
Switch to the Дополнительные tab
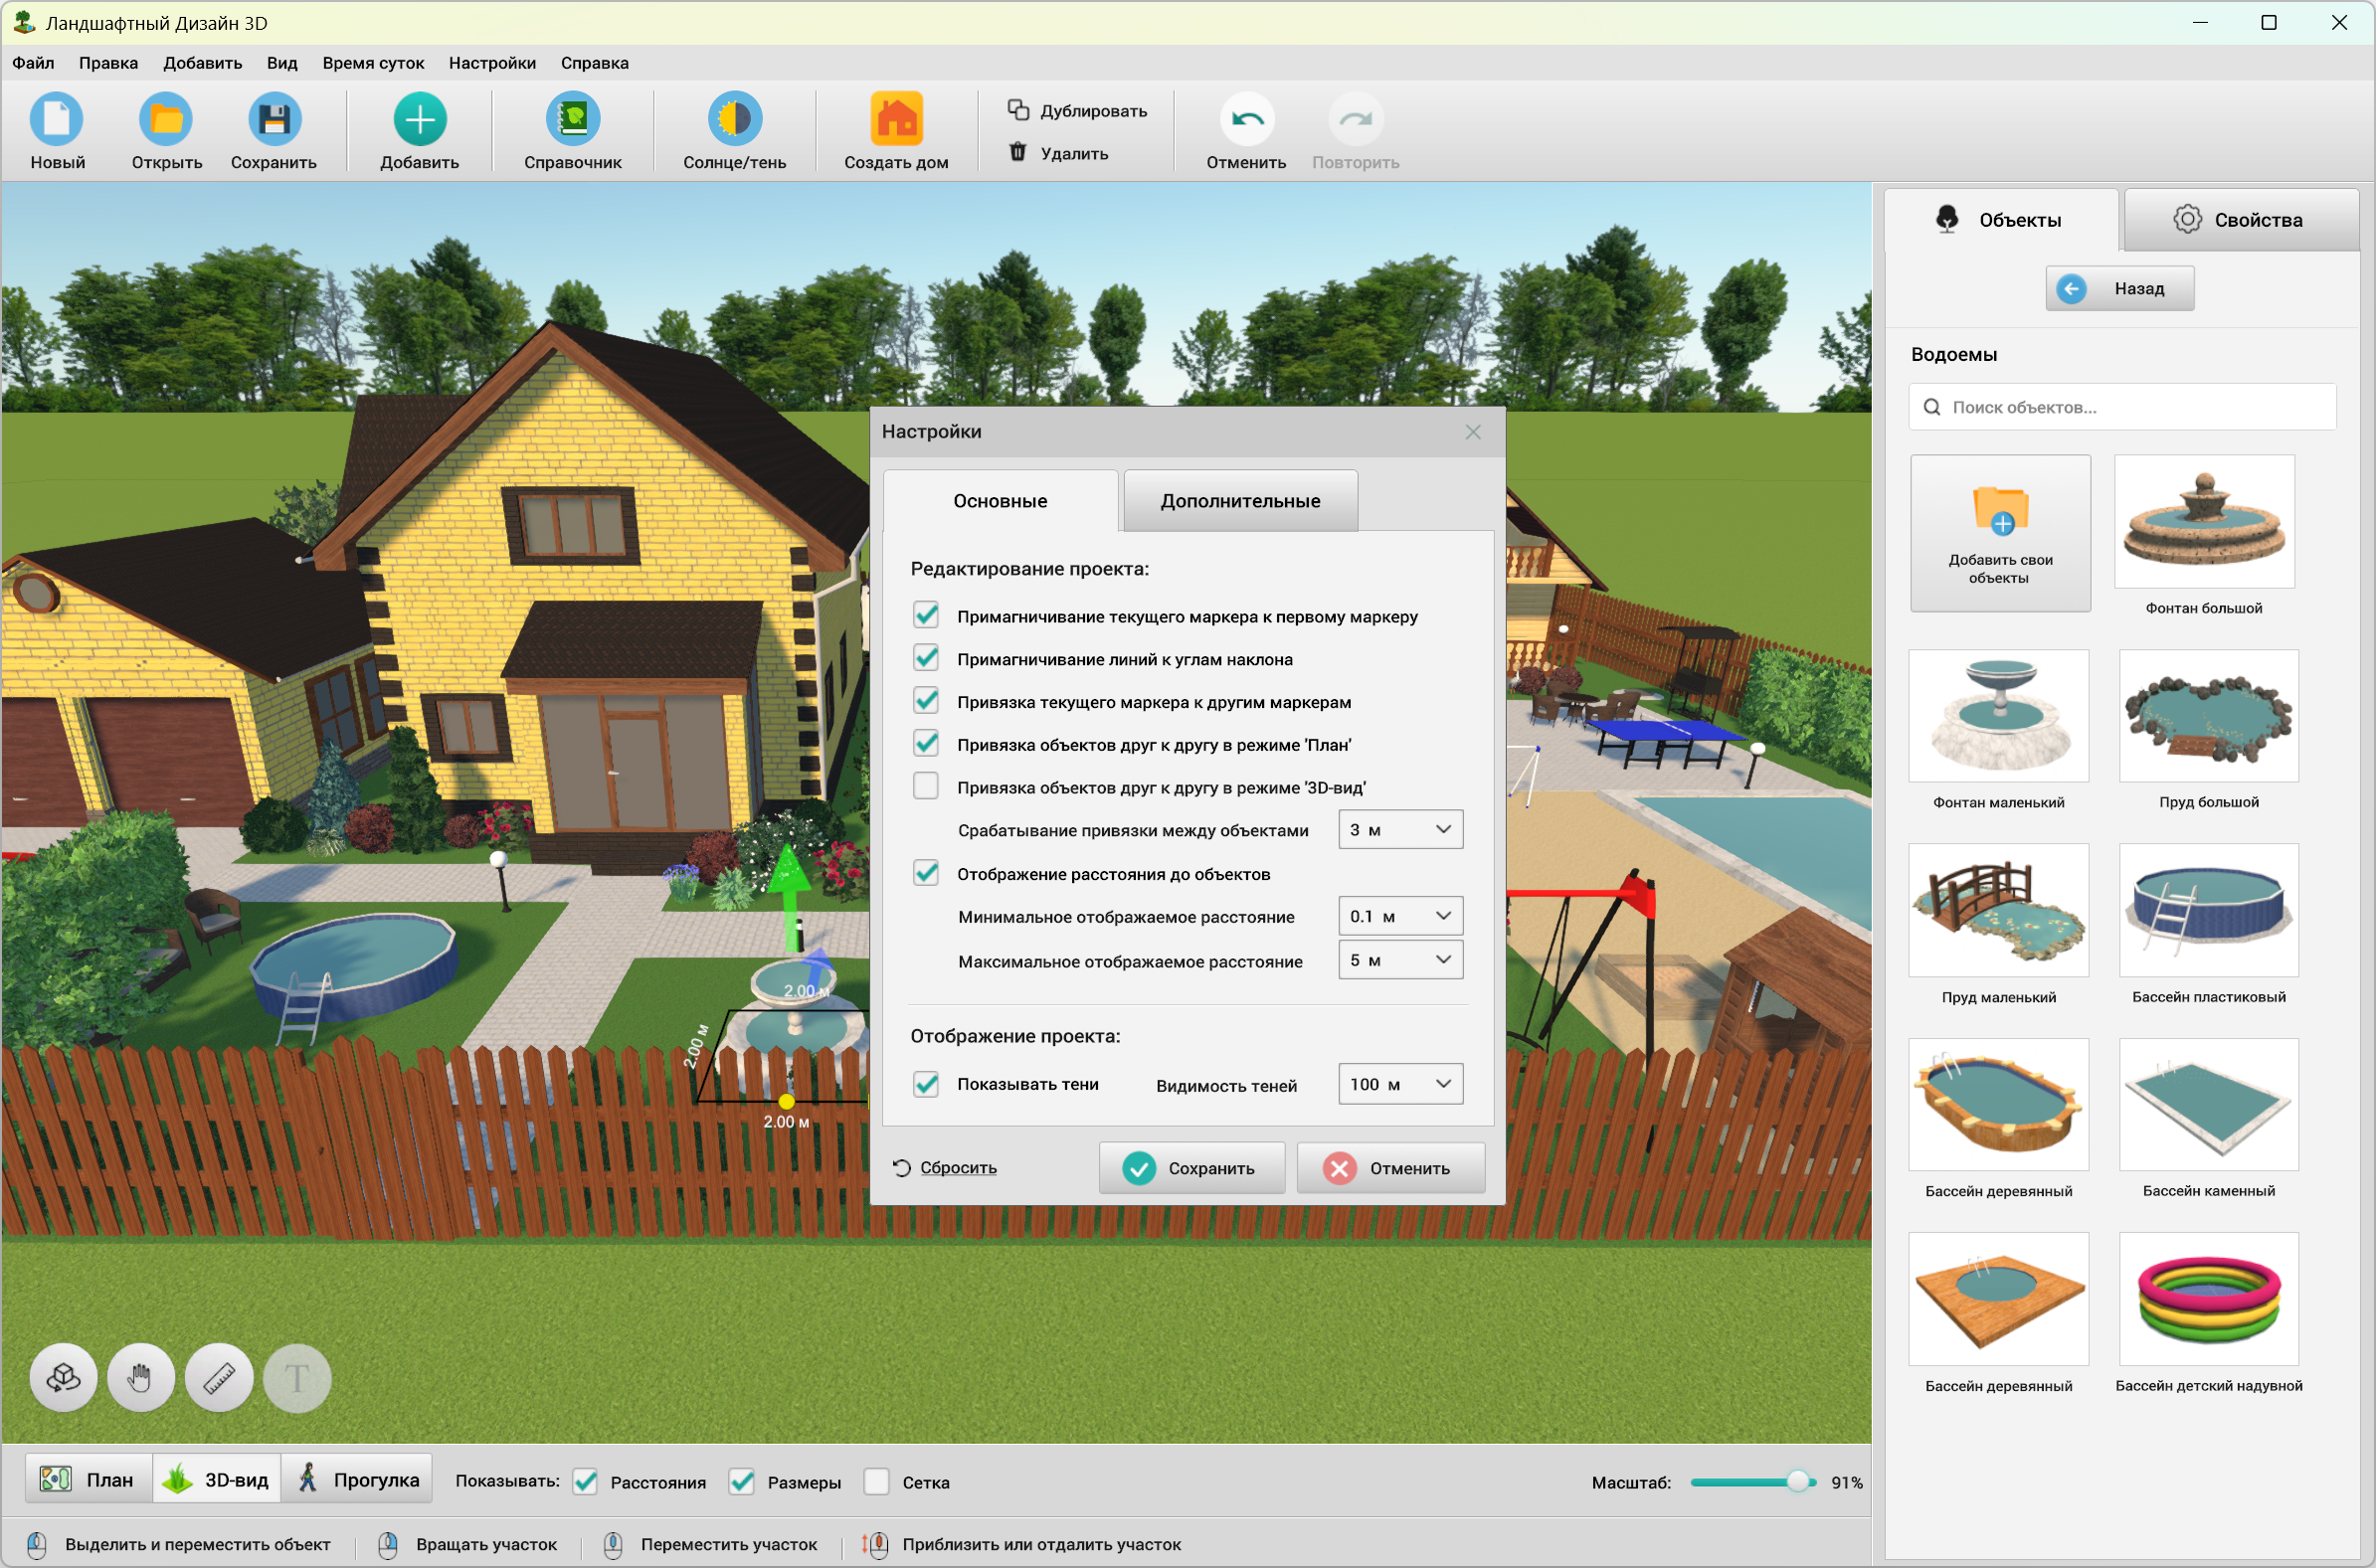pos(1240,501)
